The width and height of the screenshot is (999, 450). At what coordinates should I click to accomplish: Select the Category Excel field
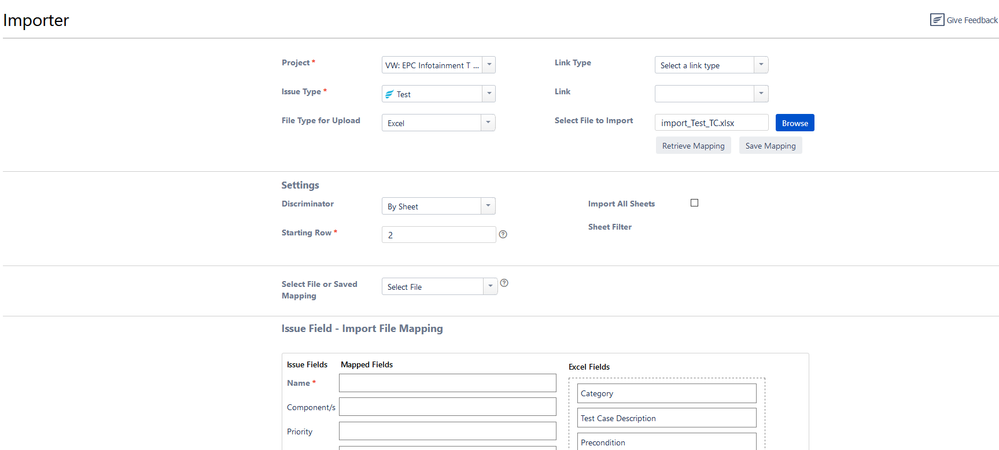pos(666,393)
